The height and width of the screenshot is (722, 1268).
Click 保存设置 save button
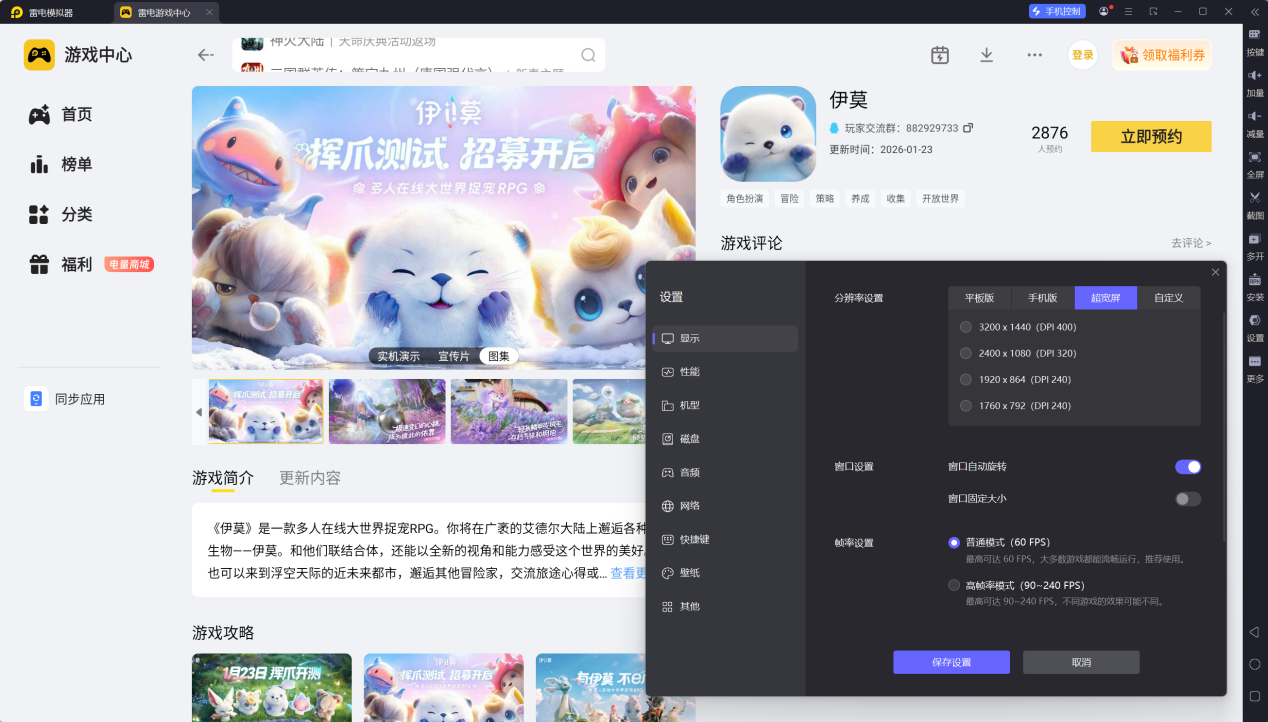(x=951, y=662)
